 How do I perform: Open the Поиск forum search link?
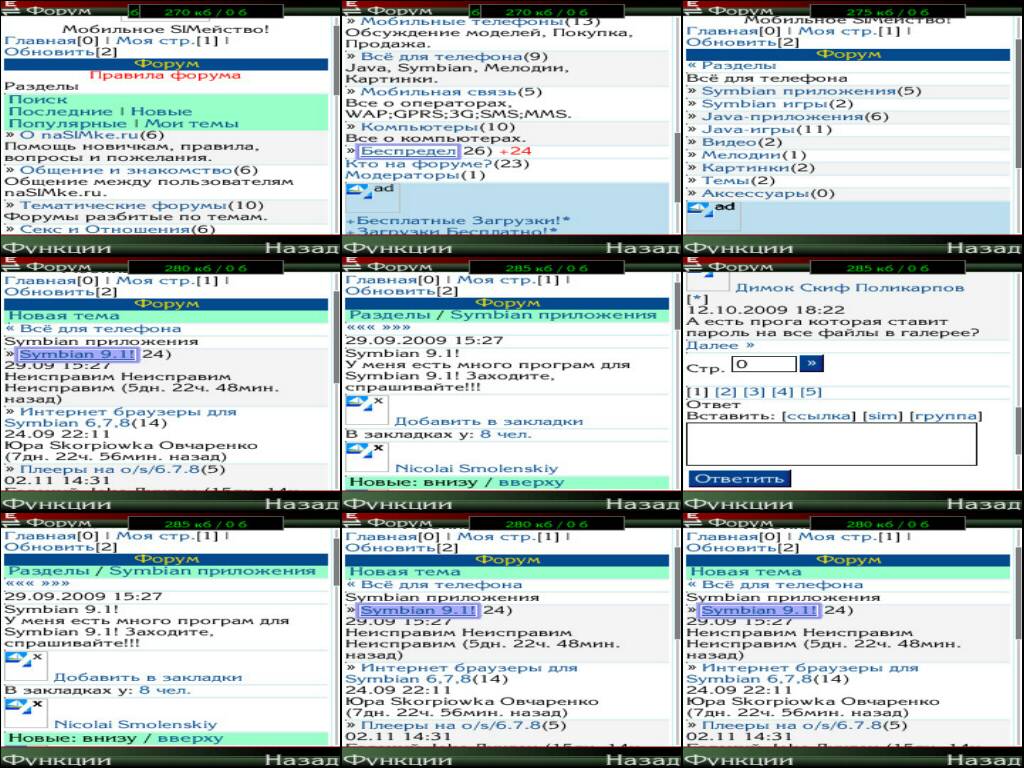(38, 99)
